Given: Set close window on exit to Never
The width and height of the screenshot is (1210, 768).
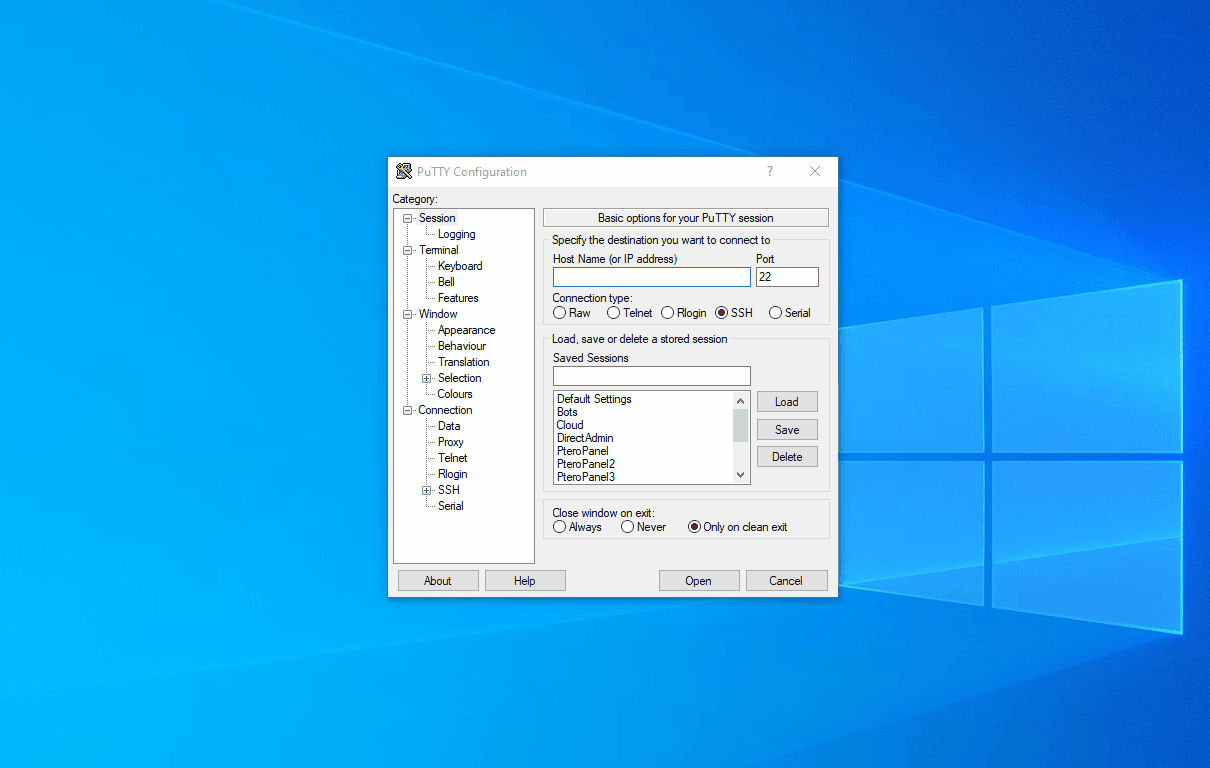Looking at the screenshot, I should (x=628, y=527).
